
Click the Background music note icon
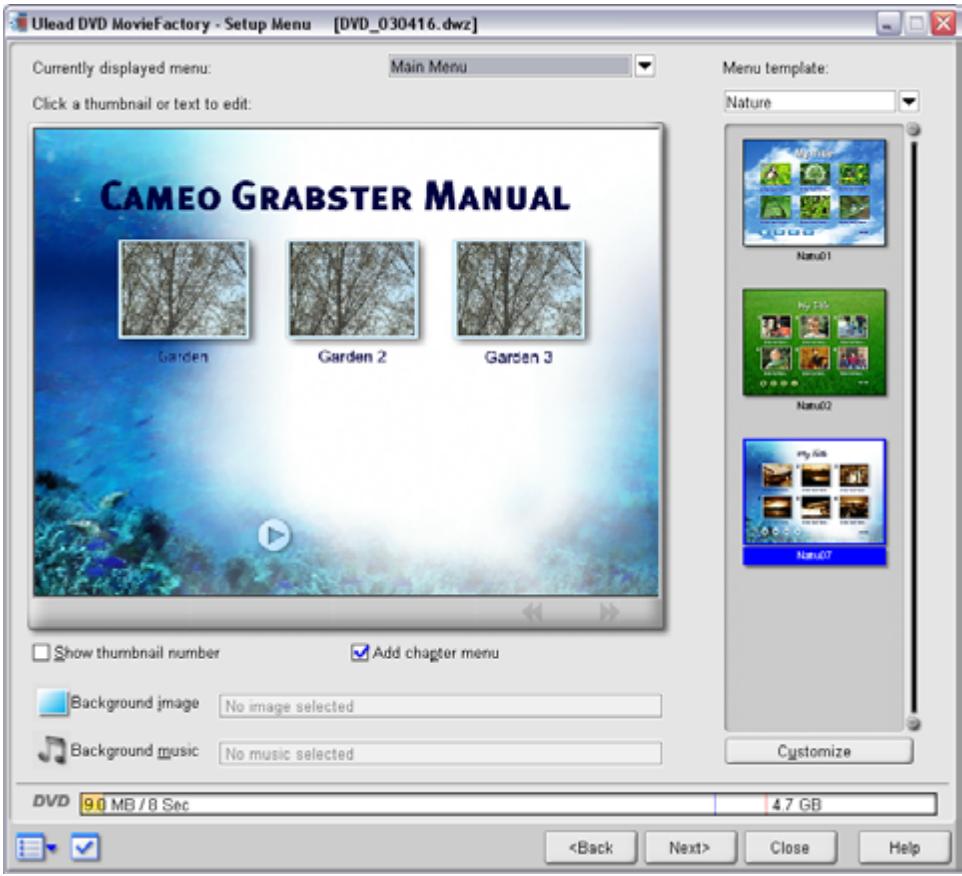tap(52, 750)
